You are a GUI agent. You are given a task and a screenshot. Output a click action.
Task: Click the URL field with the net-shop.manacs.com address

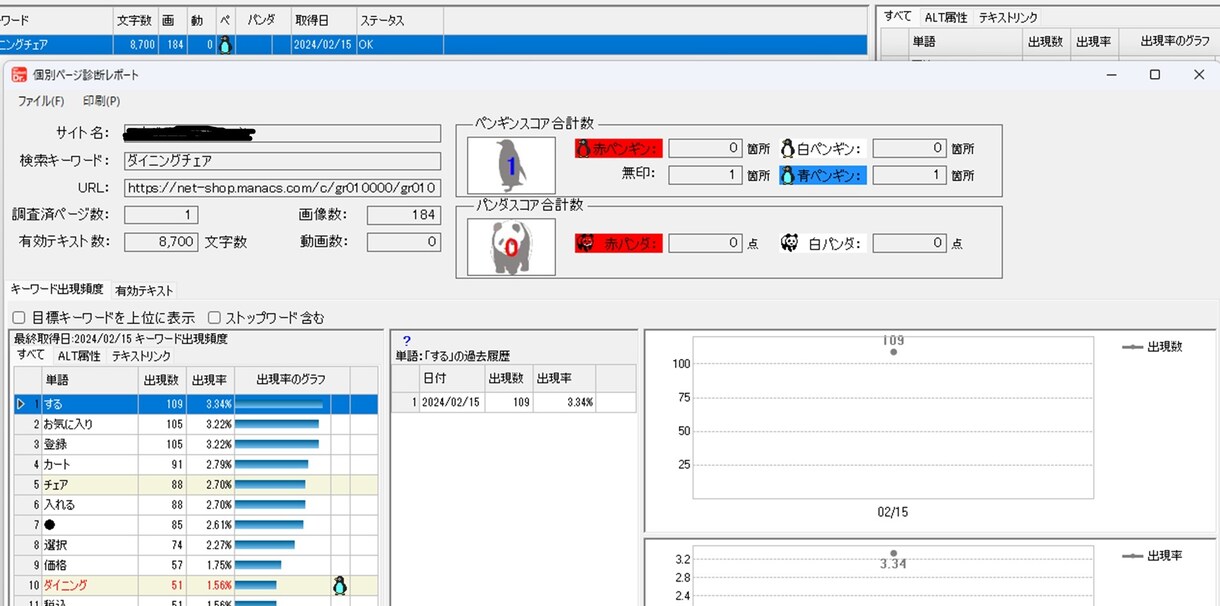282,187
